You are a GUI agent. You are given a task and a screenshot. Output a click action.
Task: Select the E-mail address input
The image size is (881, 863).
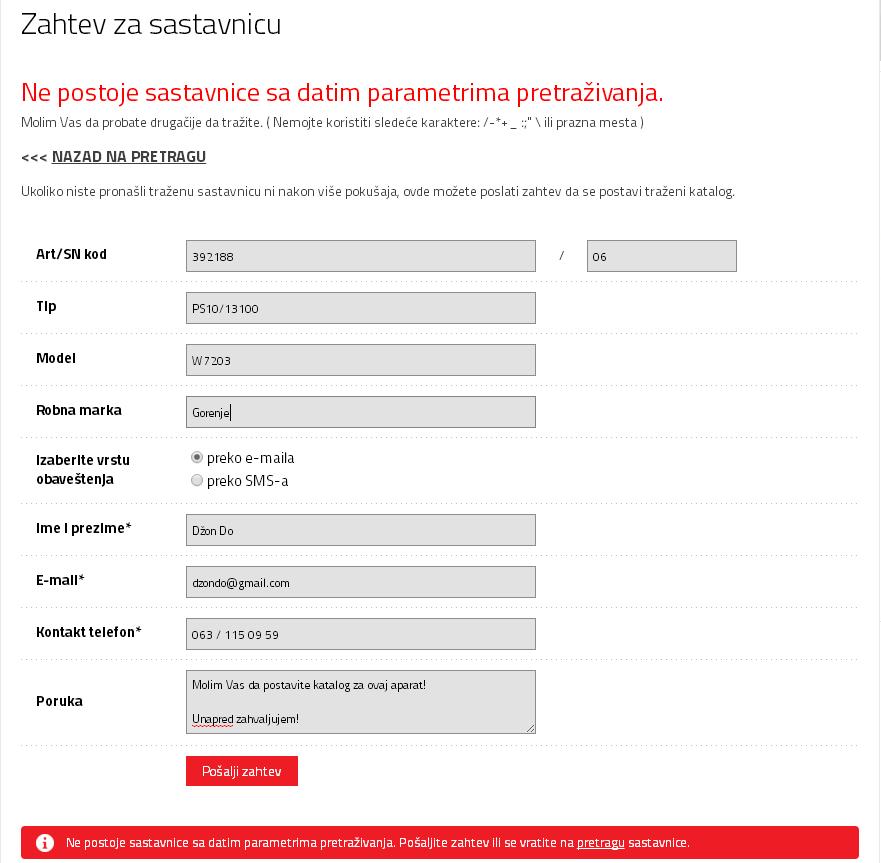click(x=360, y=582)
